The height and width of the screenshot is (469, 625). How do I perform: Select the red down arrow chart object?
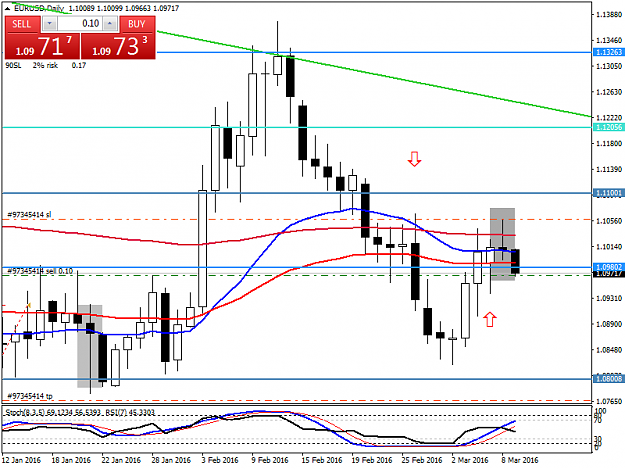point(415,159)
